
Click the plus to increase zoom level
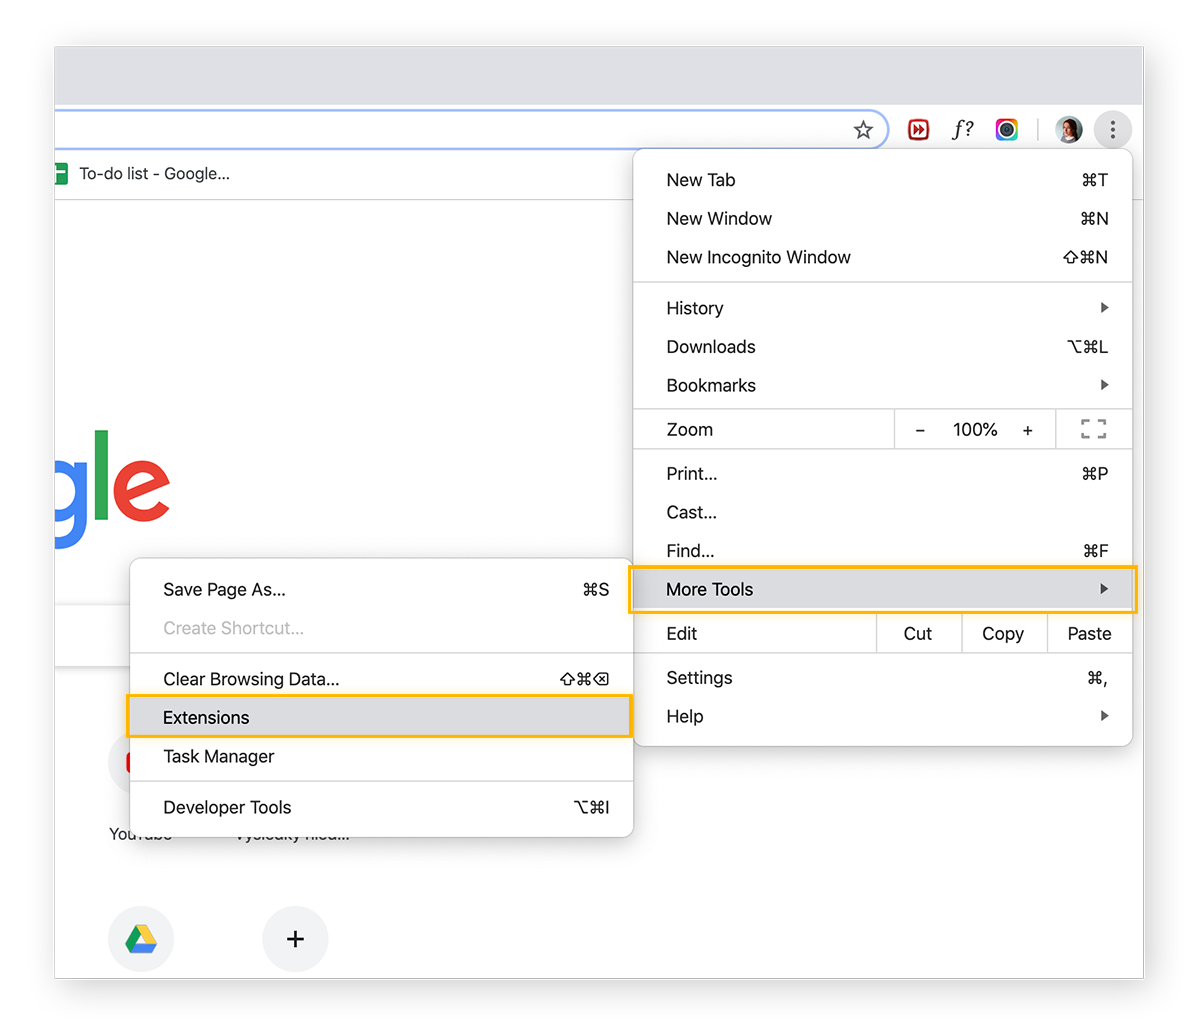[x=1027, y=429]
